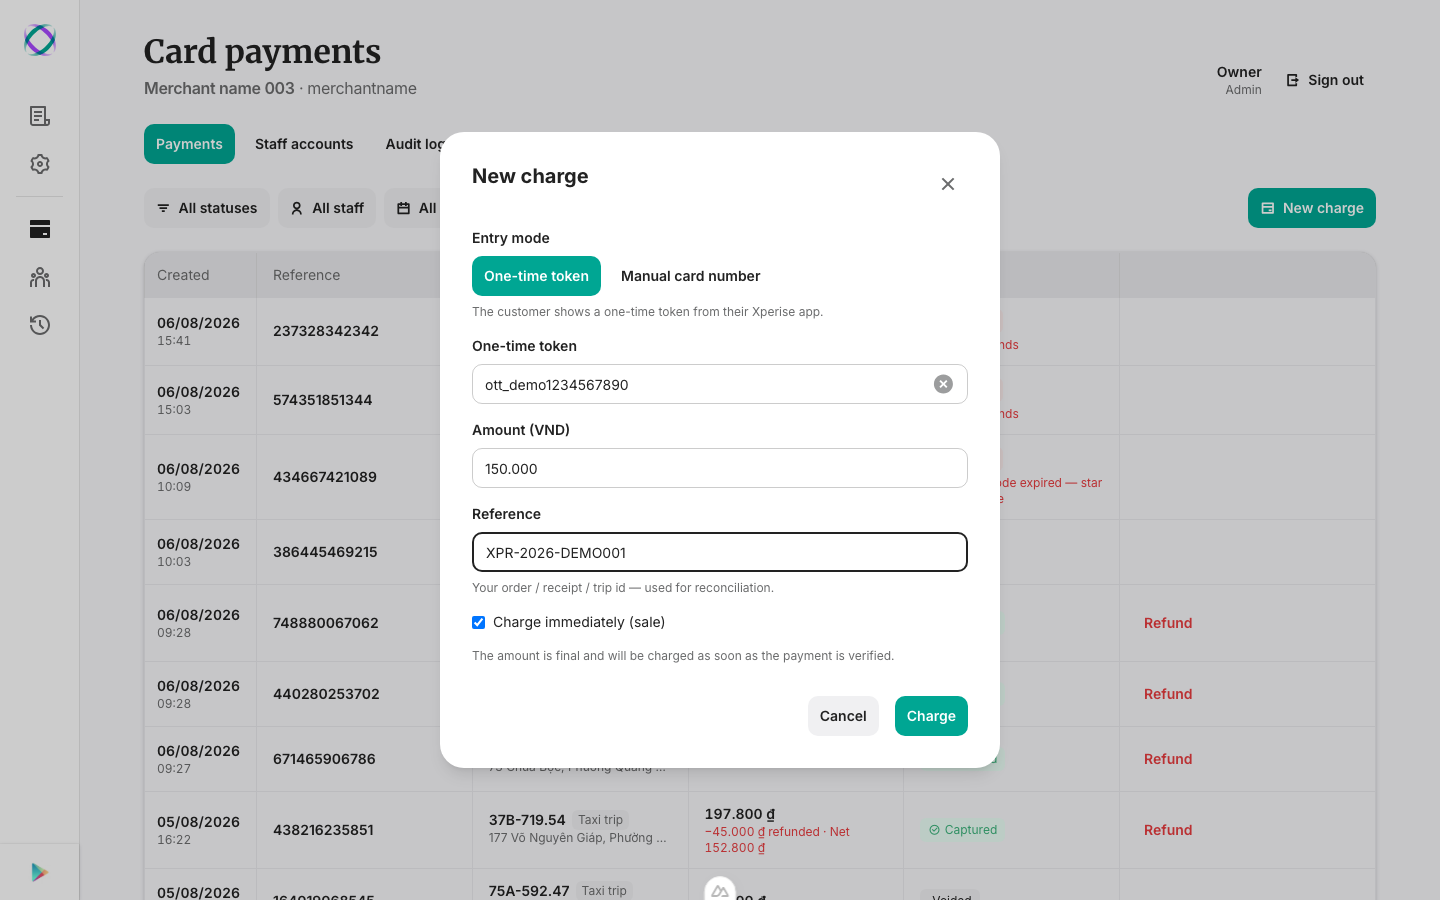Clear the one-time token field
Image resolution: width=1440 pixels, height=900 pixels.
943,384
